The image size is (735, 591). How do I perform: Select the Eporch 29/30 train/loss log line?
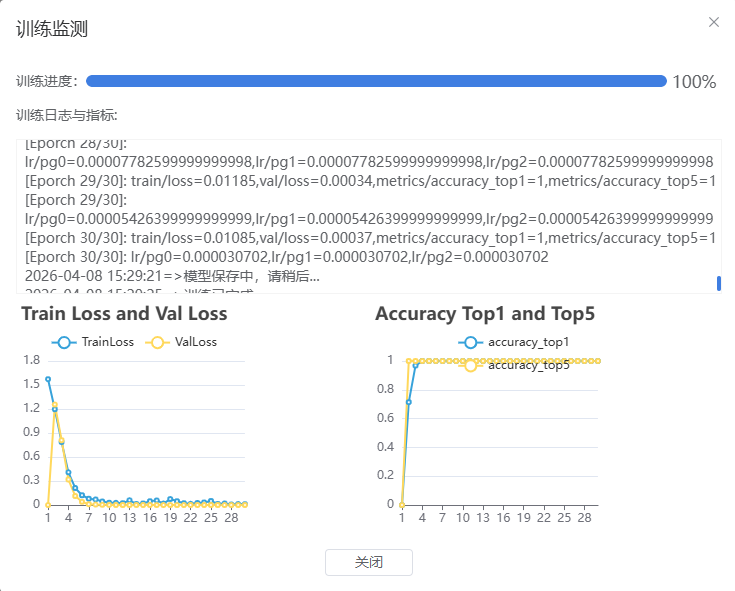pos(370,181)
